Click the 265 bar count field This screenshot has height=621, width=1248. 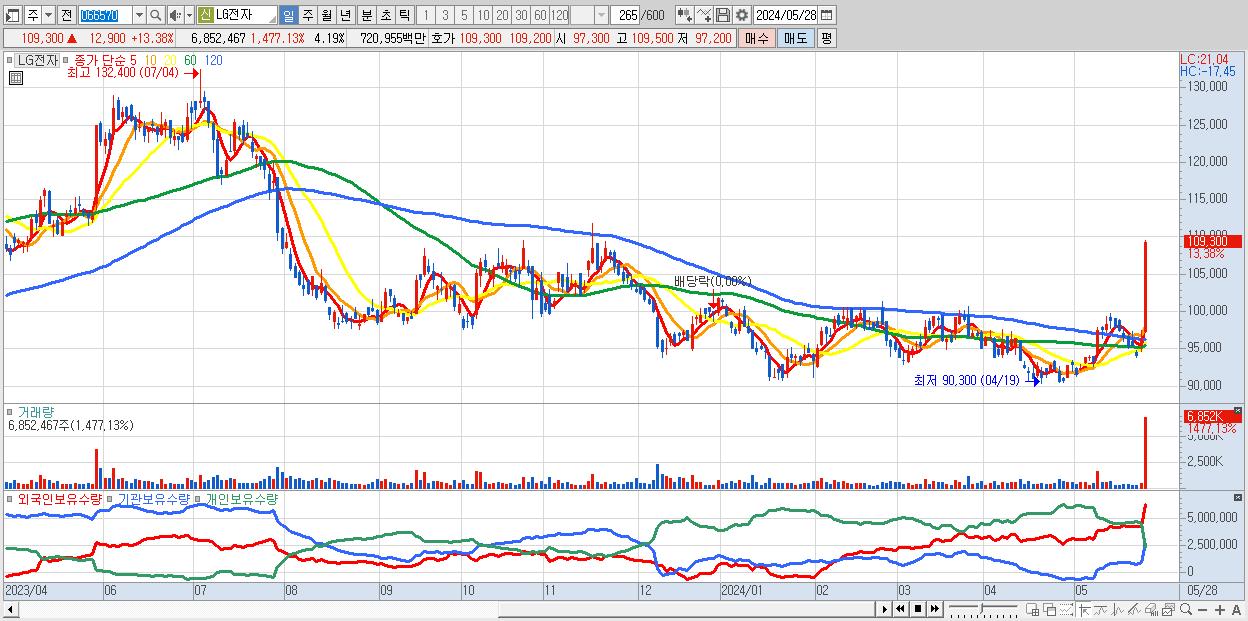[627, 15]
